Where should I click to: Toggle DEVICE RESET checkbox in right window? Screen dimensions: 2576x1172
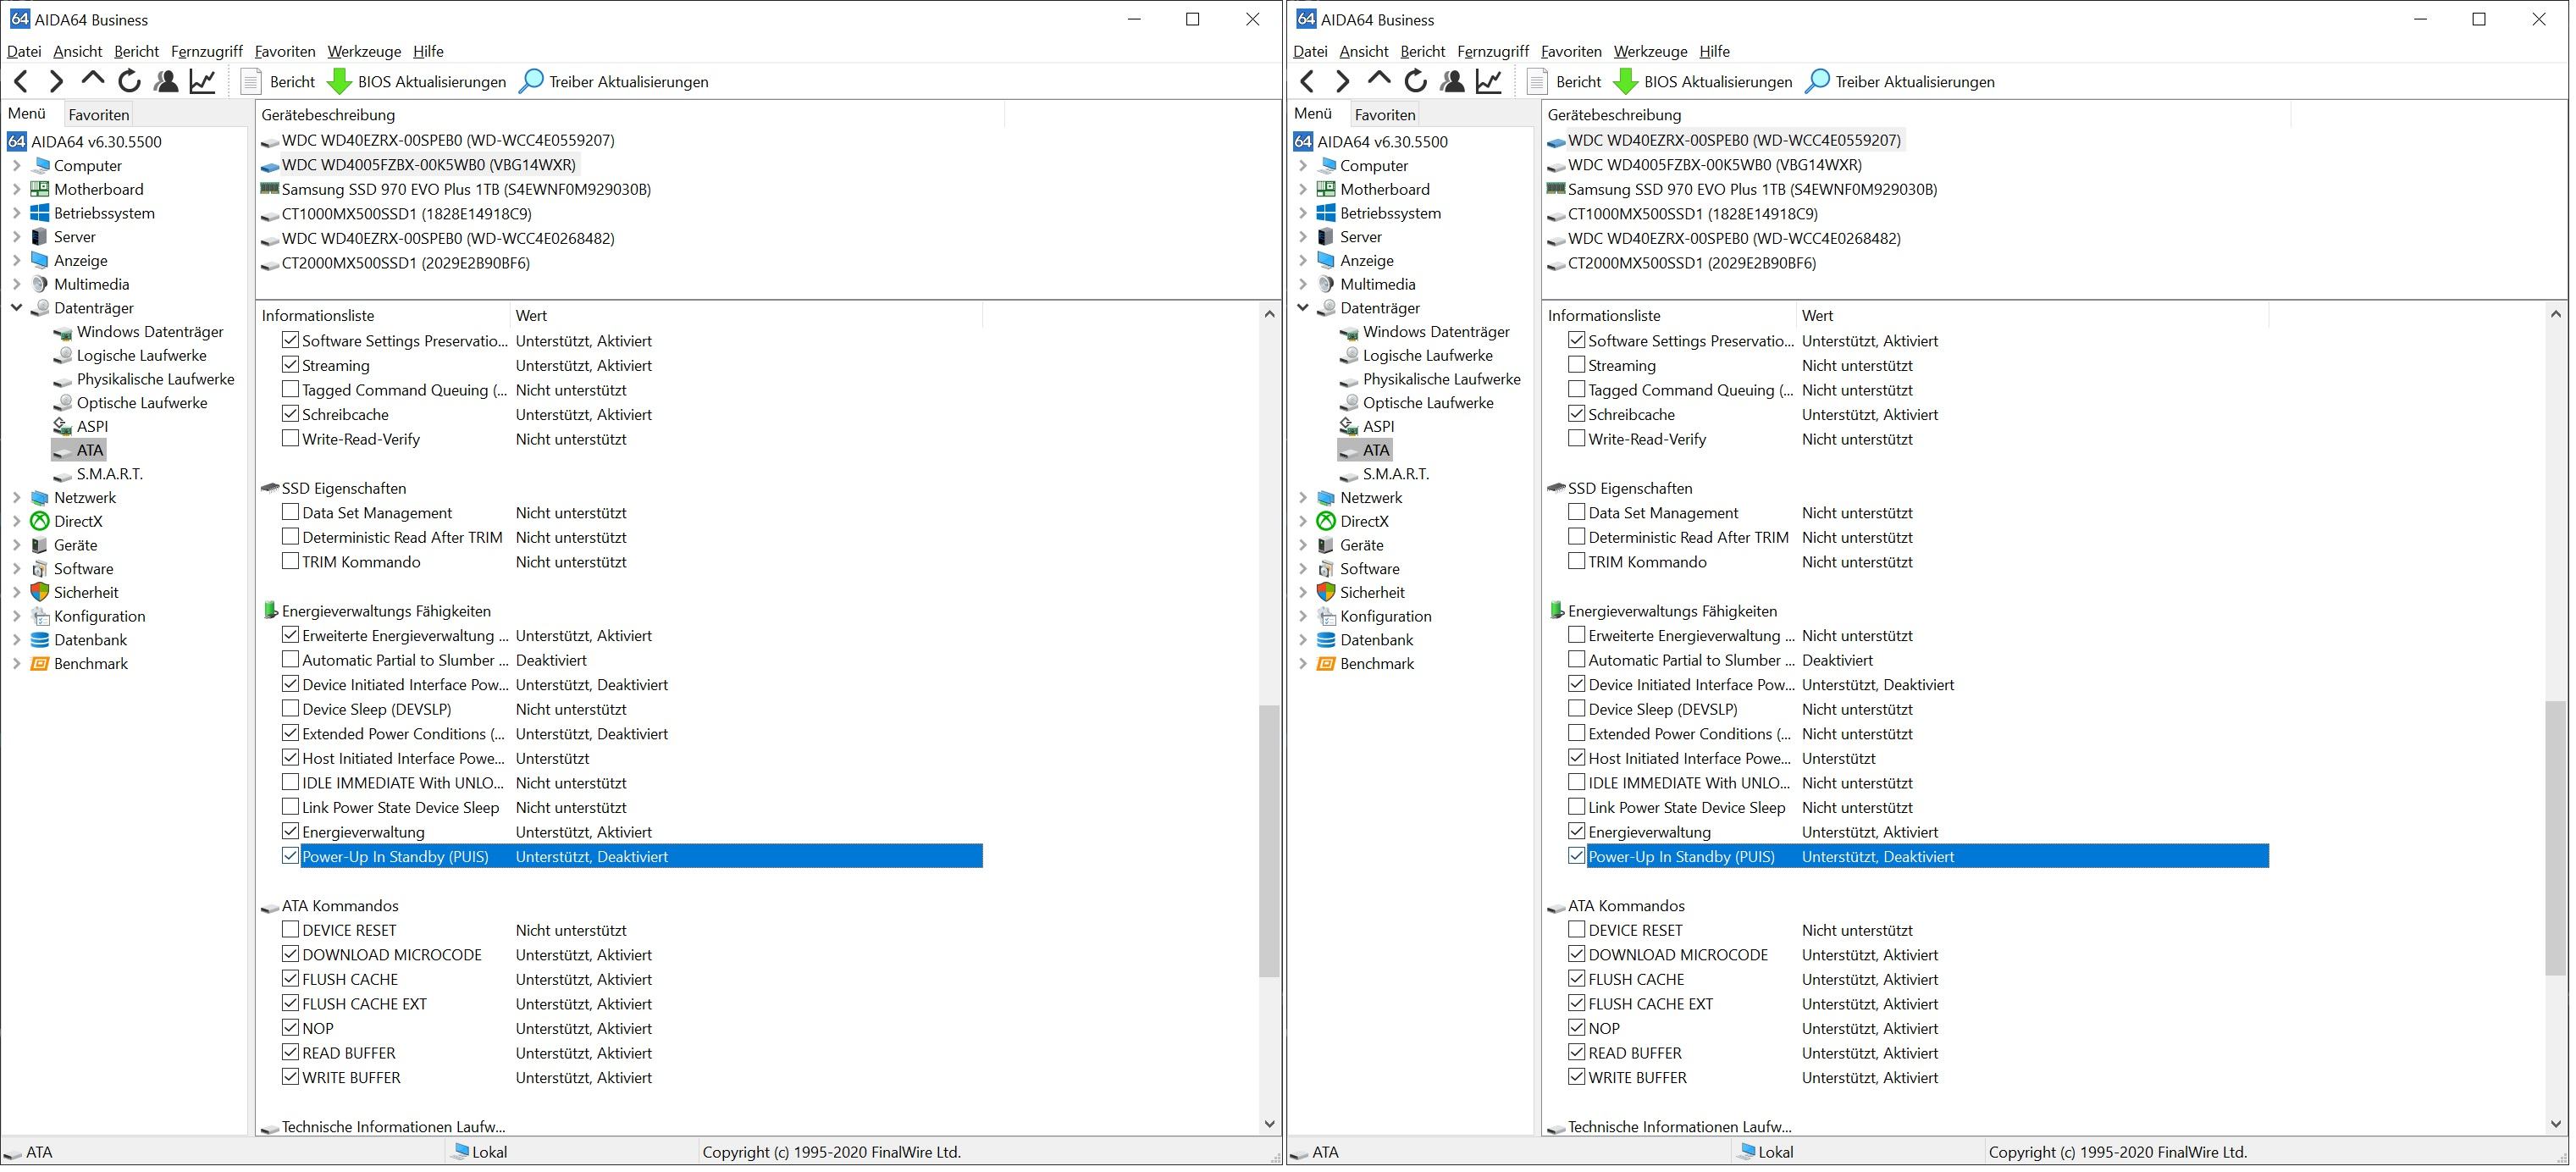pyautogui.click(x=1576, y=931)
